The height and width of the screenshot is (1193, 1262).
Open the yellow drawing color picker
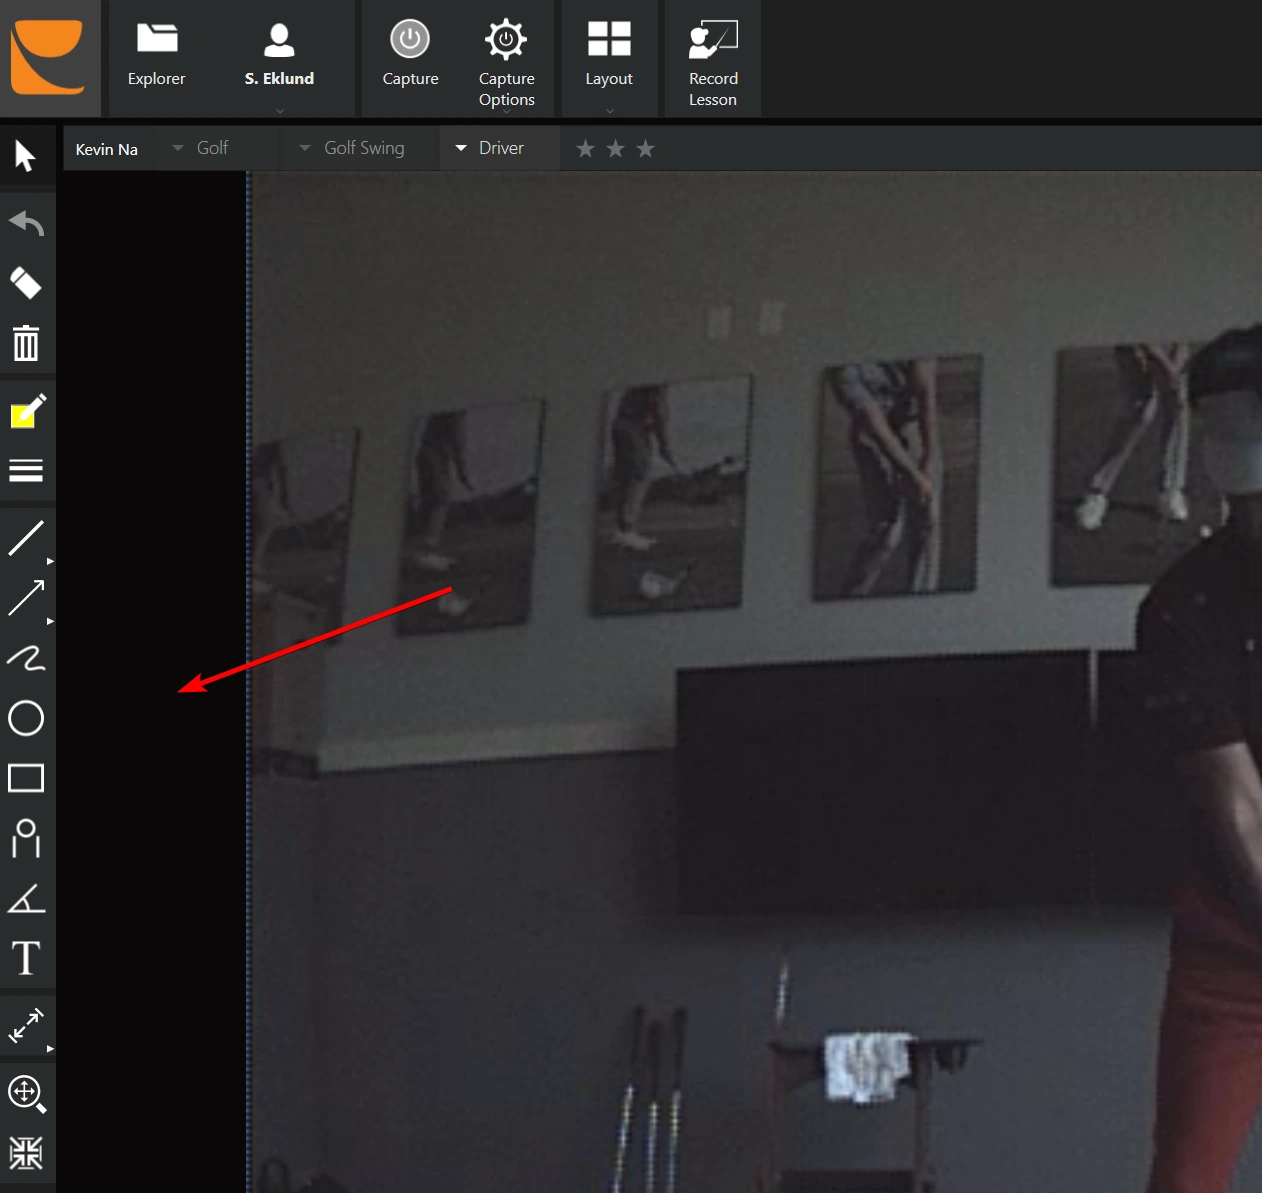coord(27,411)
